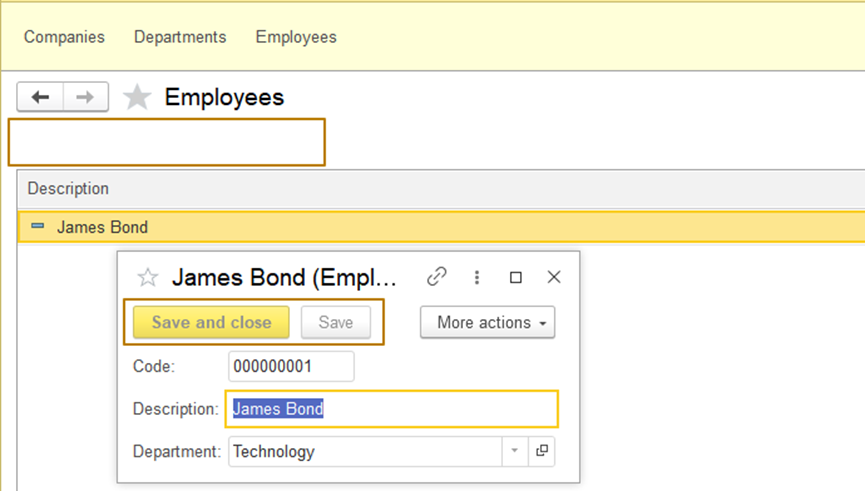Go forward using the right arrow button
This screenshot has width=865, height=491.
coord(86,97)
